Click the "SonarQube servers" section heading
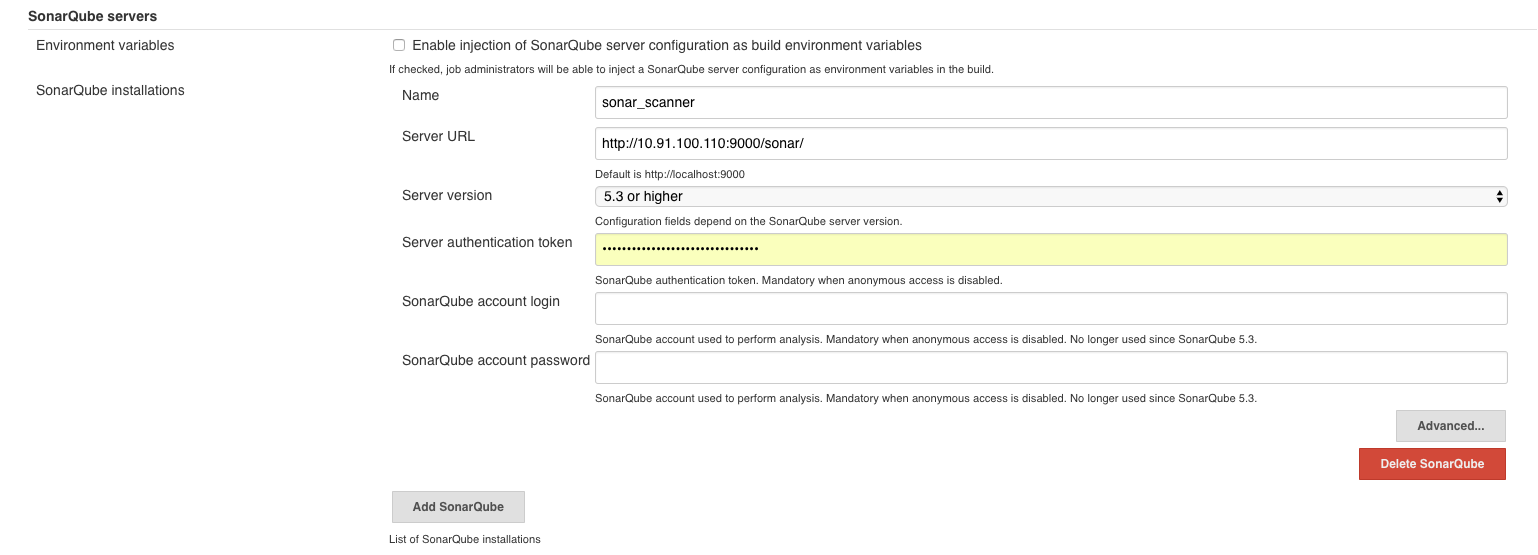 pyautogui.click(x=92, y=17)
